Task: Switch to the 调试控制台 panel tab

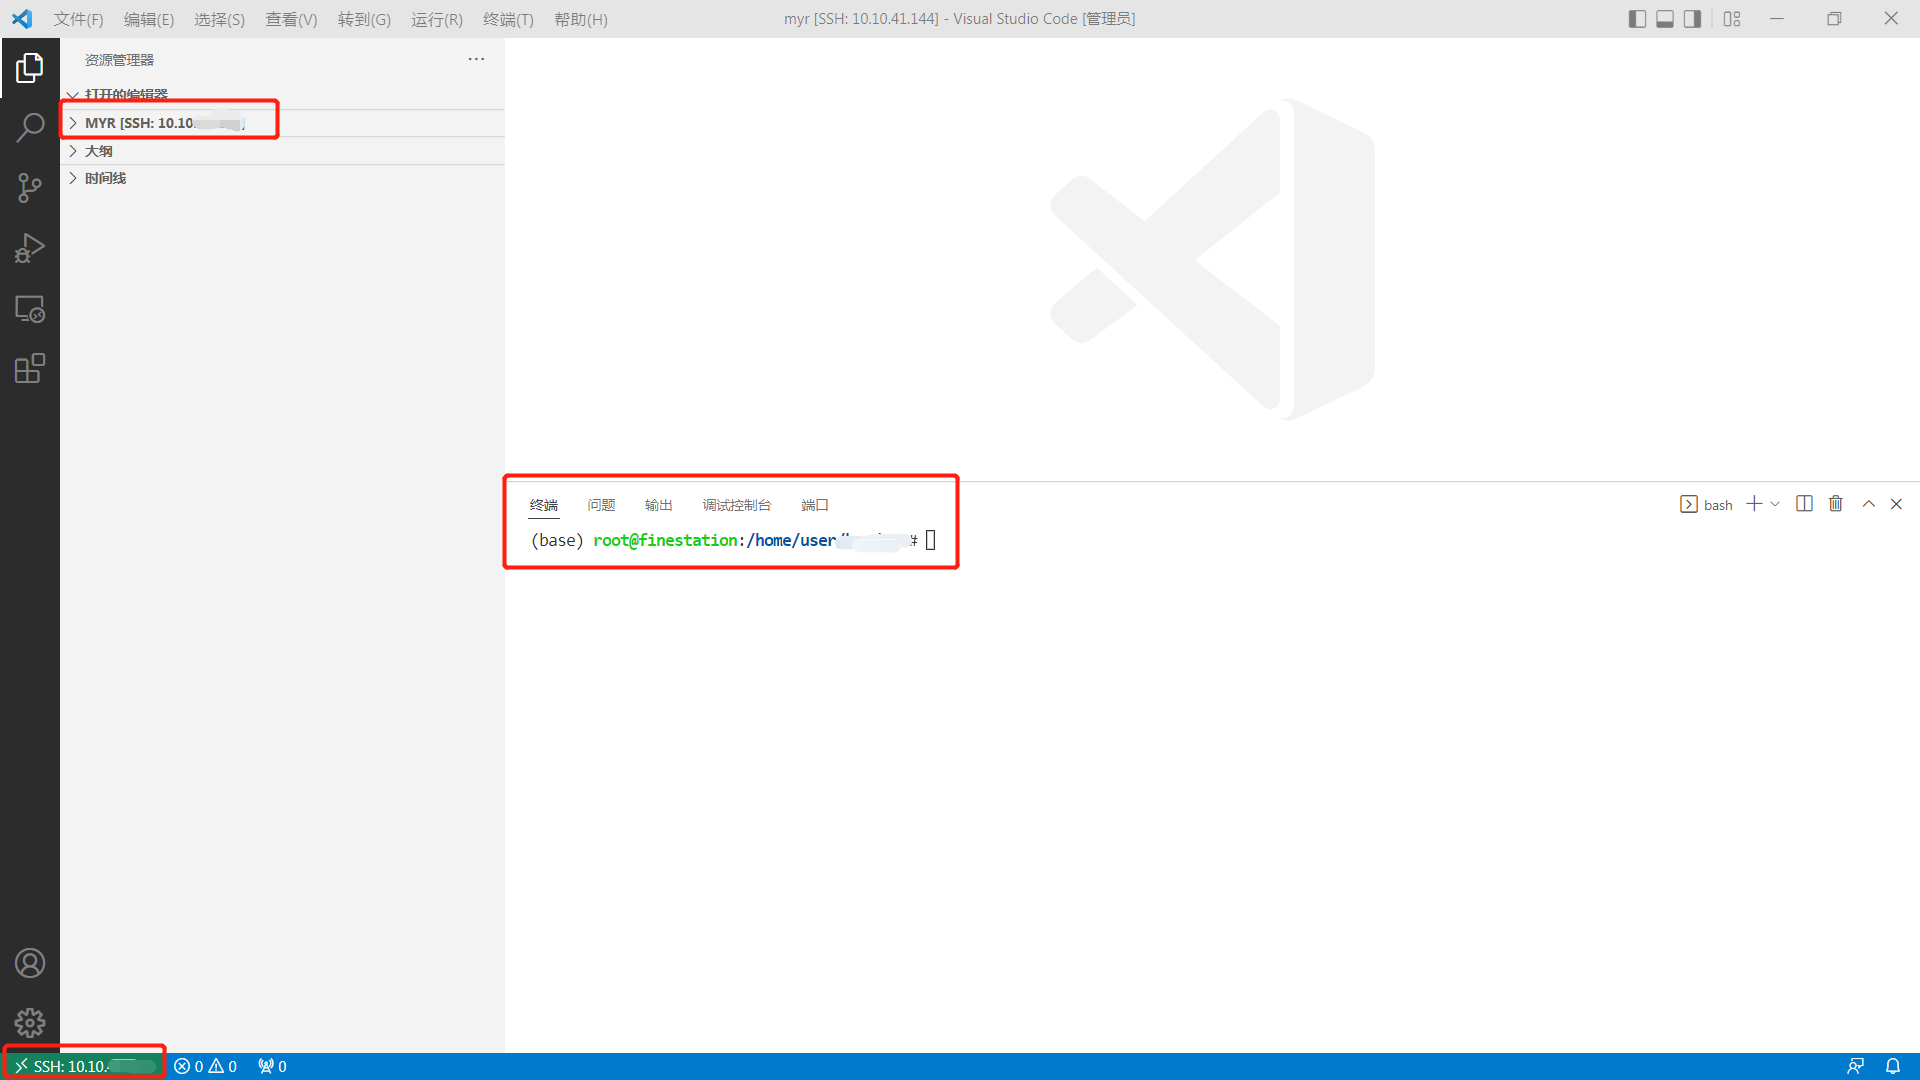Action: pyautogui.click(x=737, y=505)
